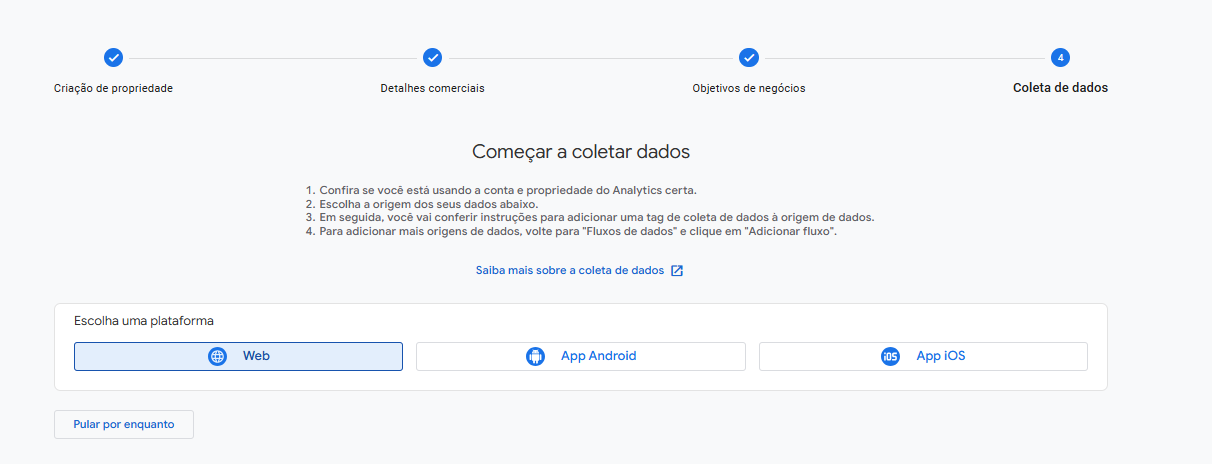Screen dimensions: 1212x464
Task: Select the Objetivos de negócios step label
Action: (x=748, y=88)
